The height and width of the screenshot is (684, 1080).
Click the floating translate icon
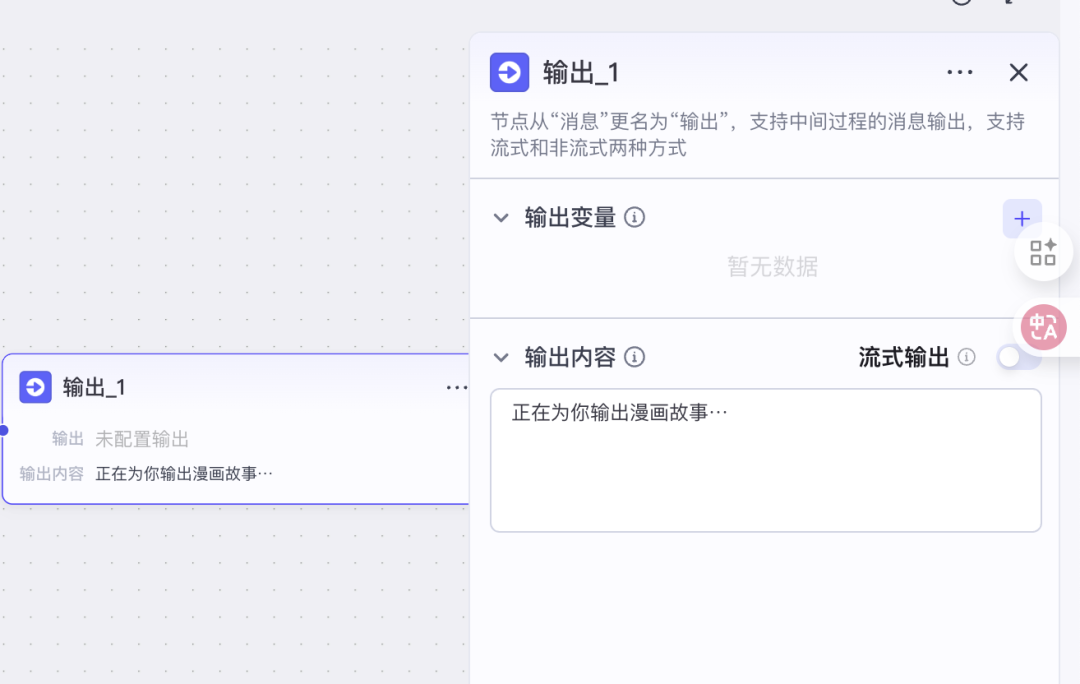1043,327
